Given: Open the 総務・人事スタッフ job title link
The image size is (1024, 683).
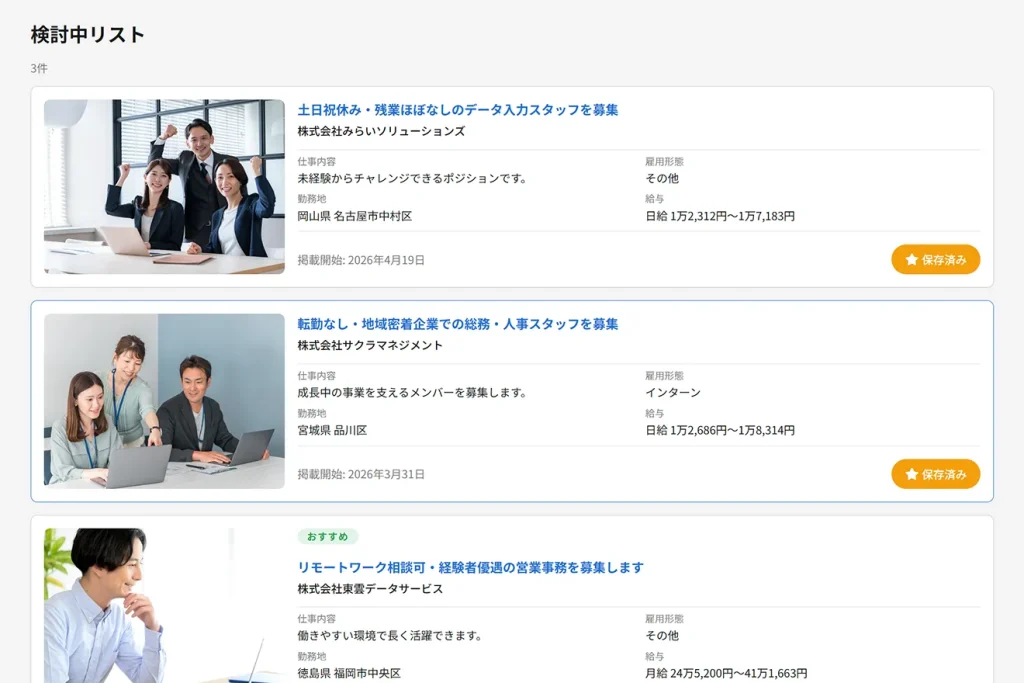Looking at the screenshot, I should click(458, 324).
